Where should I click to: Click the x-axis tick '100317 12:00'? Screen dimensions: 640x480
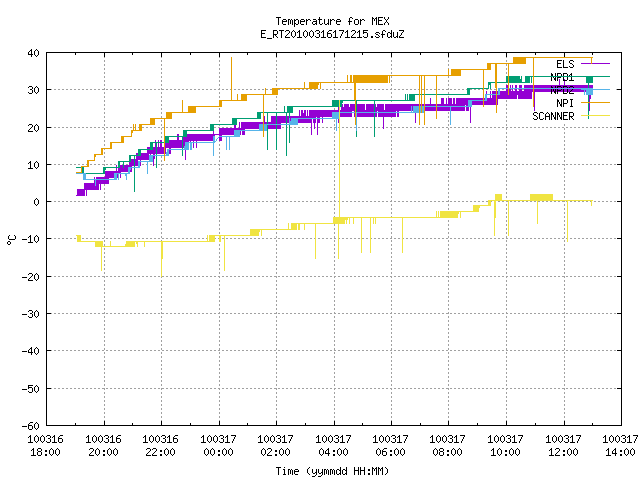click(563, 446)
